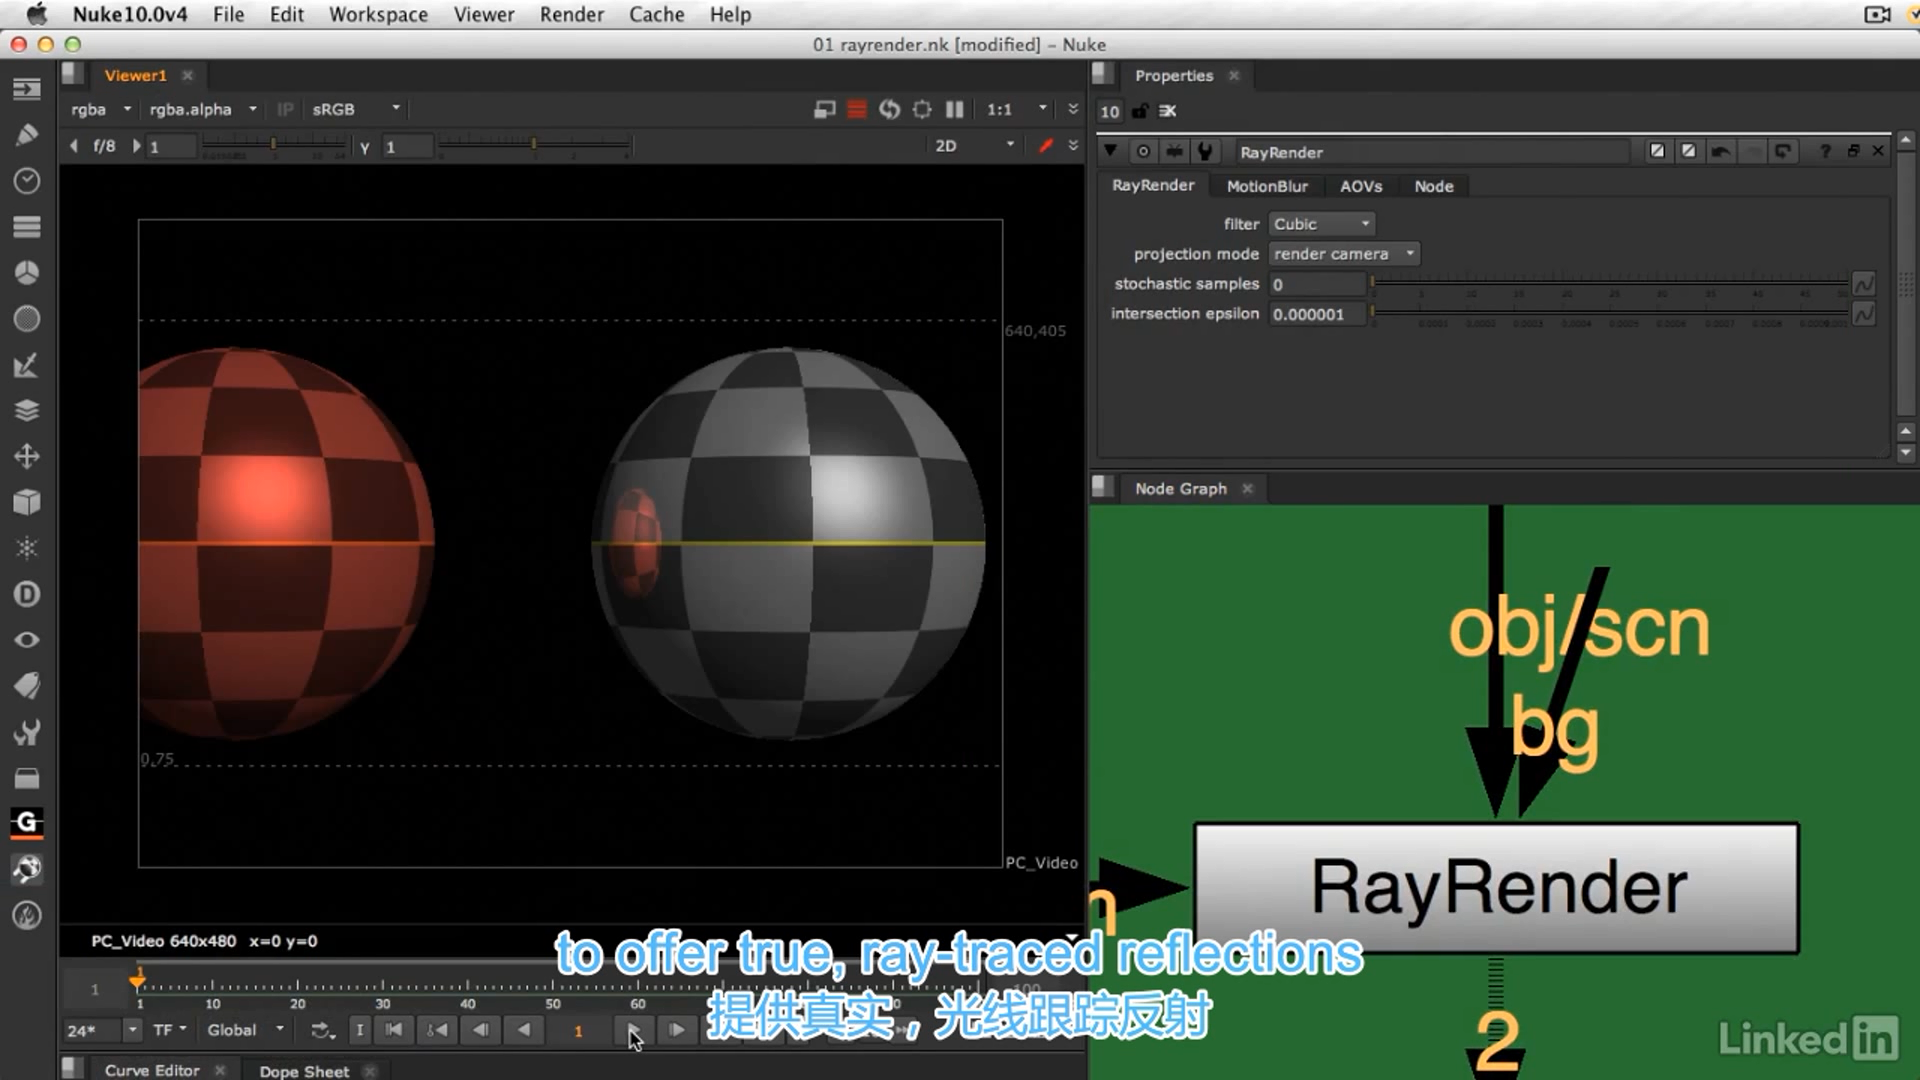
Task: Open the FurnaceCore toolbar menu
Action: tap(27, 869)
